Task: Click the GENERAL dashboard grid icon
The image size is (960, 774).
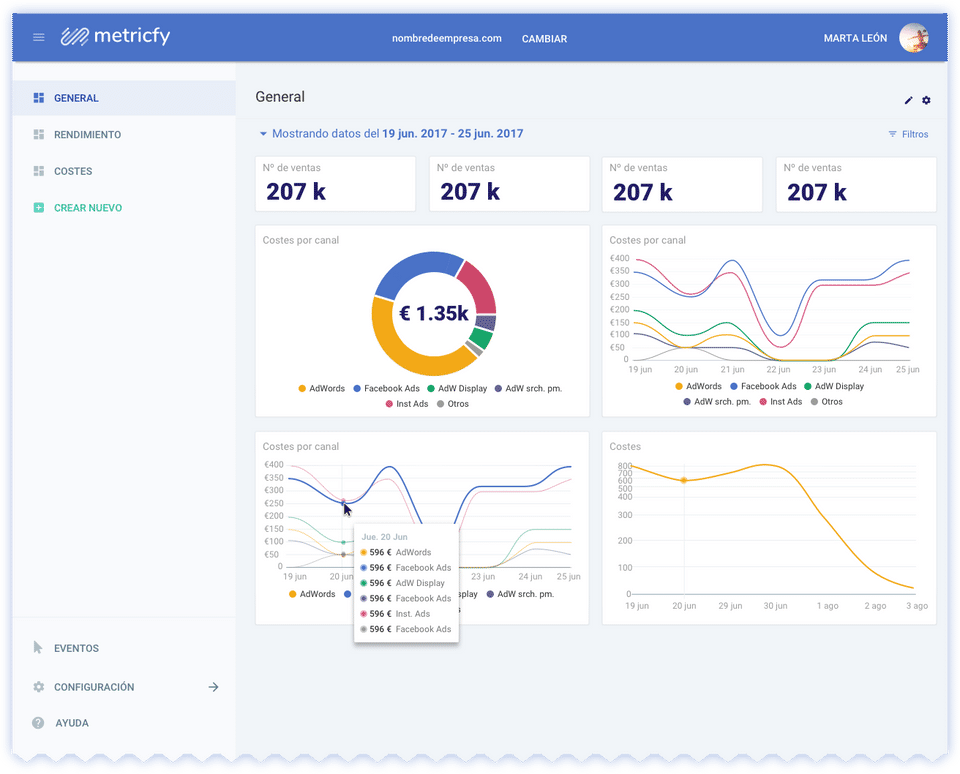Action: click(39, 98)
